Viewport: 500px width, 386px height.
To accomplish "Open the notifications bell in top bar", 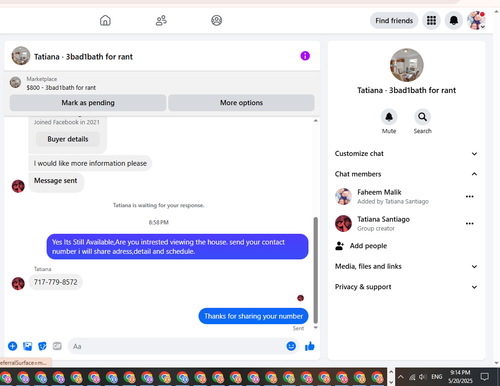I will coord(454,21).
